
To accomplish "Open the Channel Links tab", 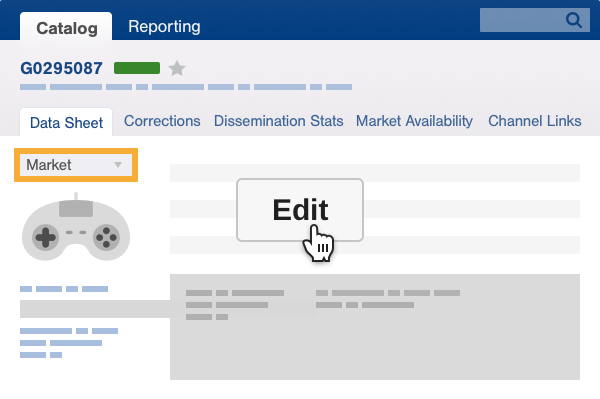I will click(x=535, y=121).
